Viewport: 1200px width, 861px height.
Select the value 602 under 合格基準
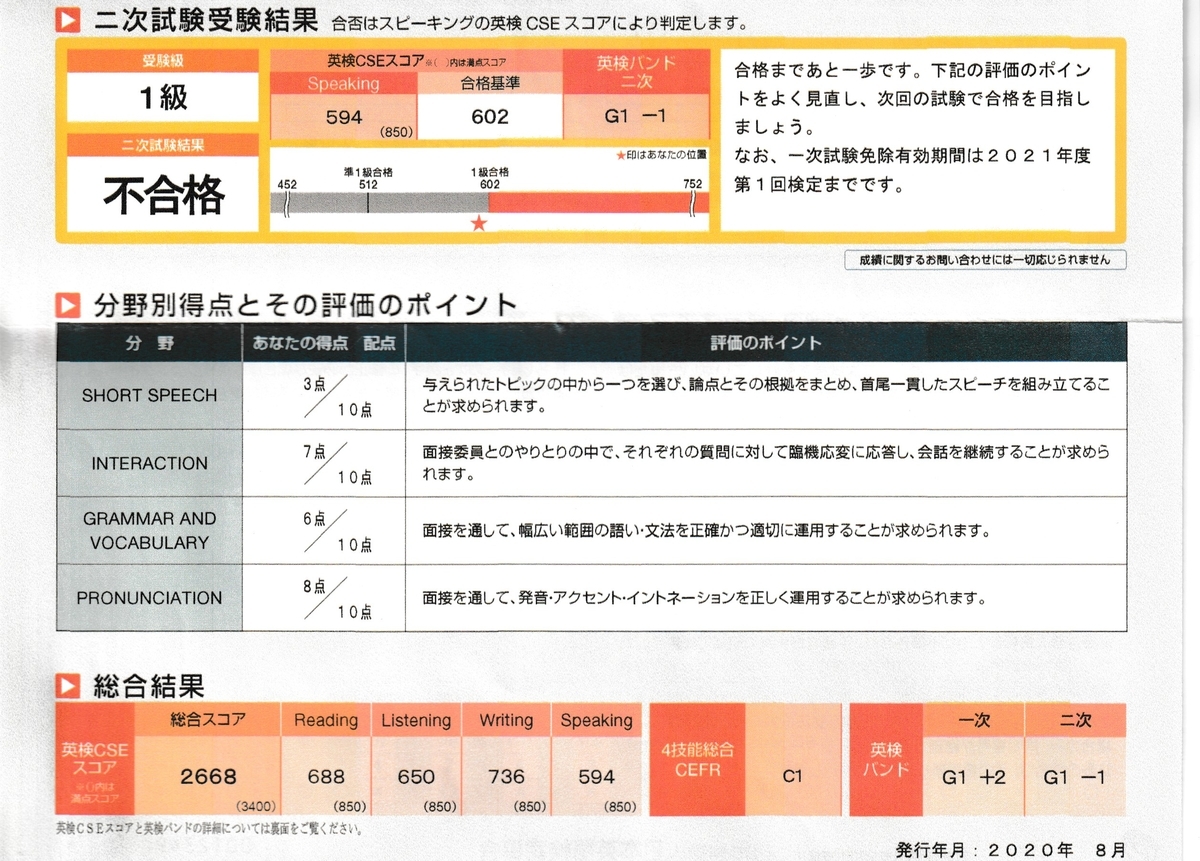(x=490, y=116)
